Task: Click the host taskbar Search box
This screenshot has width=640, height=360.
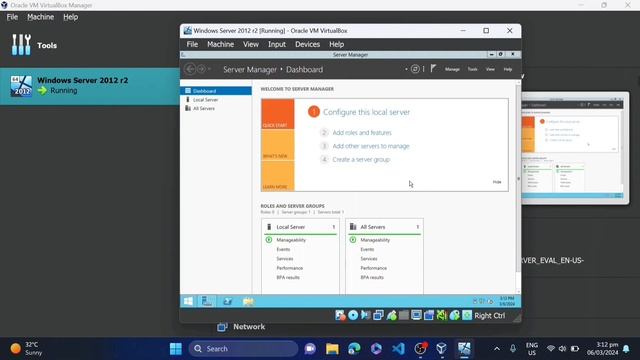Action: tap(243, 349)
